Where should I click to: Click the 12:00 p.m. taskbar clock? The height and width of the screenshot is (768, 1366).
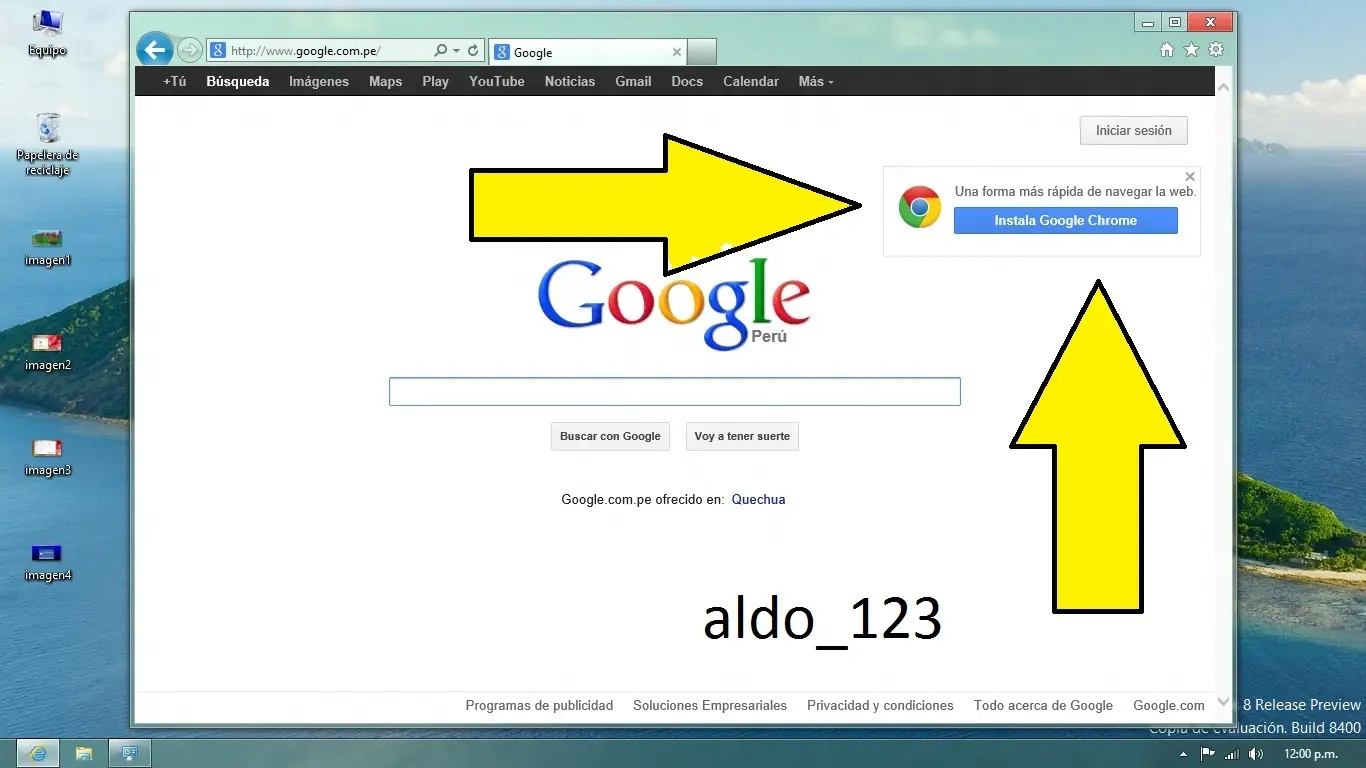1310,754
